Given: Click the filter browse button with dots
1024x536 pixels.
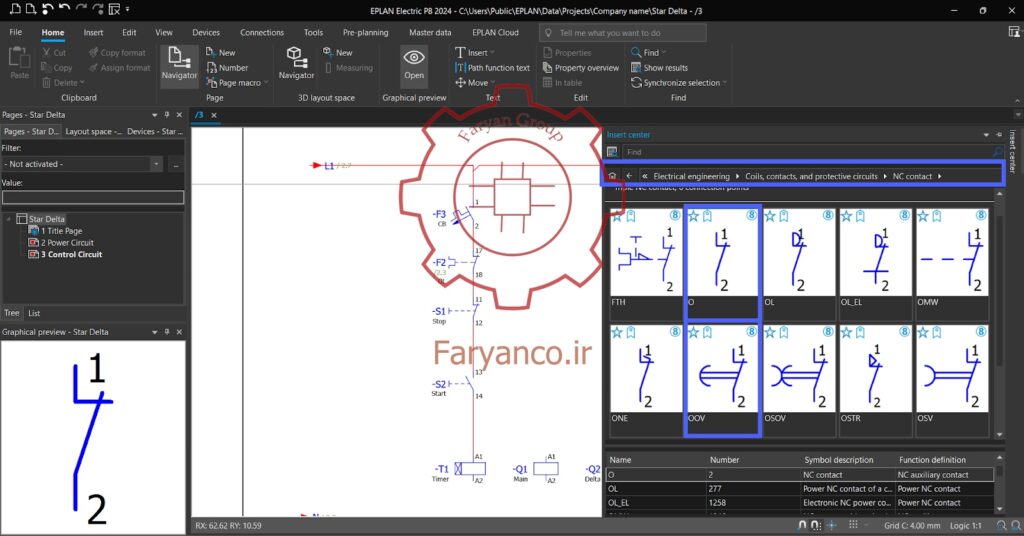Looking at the screenshot, I should point(176,164).
